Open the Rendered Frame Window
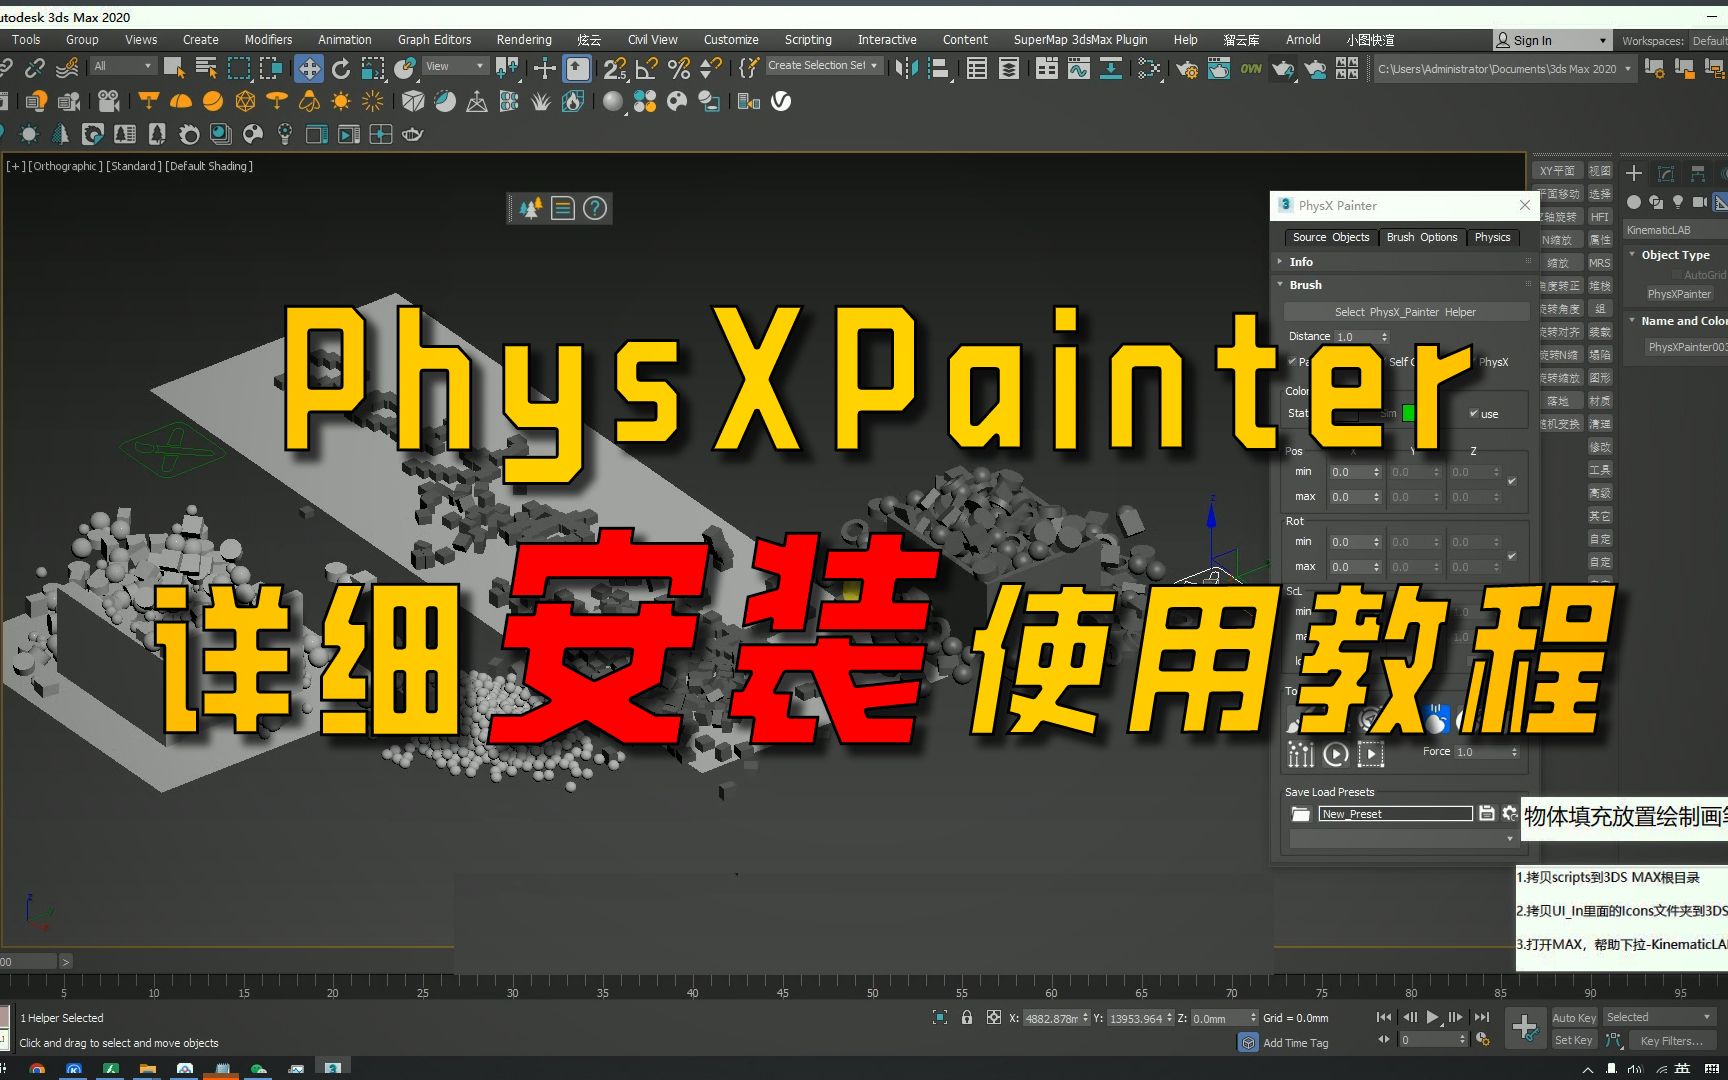 pos(1219,68)
